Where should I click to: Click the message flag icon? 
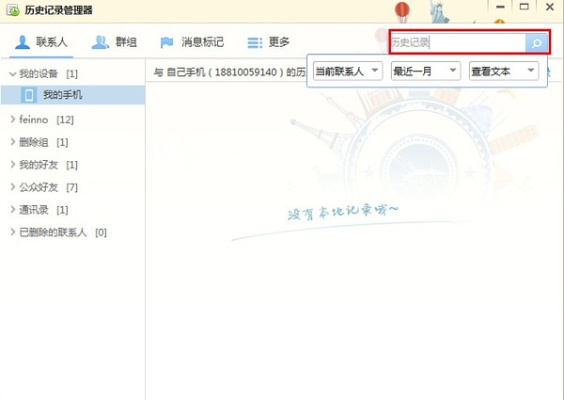167,42
